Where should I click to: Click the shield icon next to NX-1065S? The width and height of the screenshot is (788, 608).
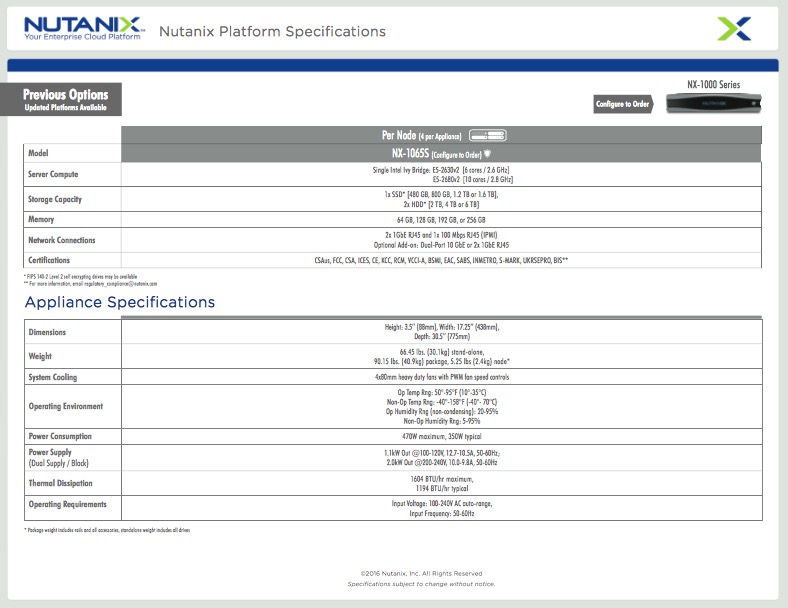[x=488, y=154]
